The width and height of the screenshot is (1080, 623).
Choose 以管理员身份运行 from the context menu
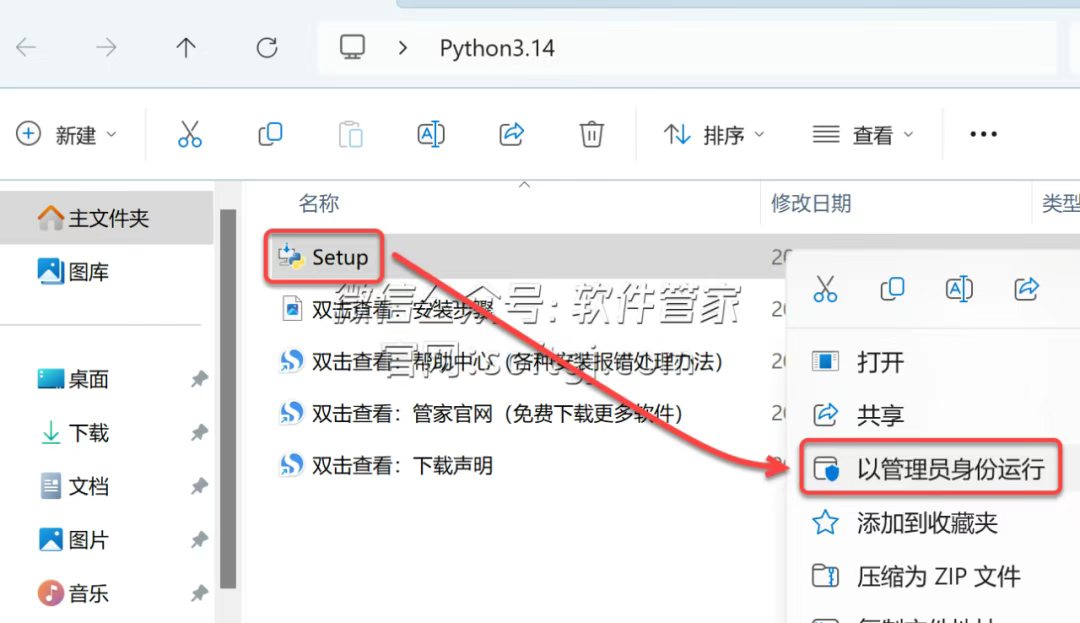[x=930, y=469]
